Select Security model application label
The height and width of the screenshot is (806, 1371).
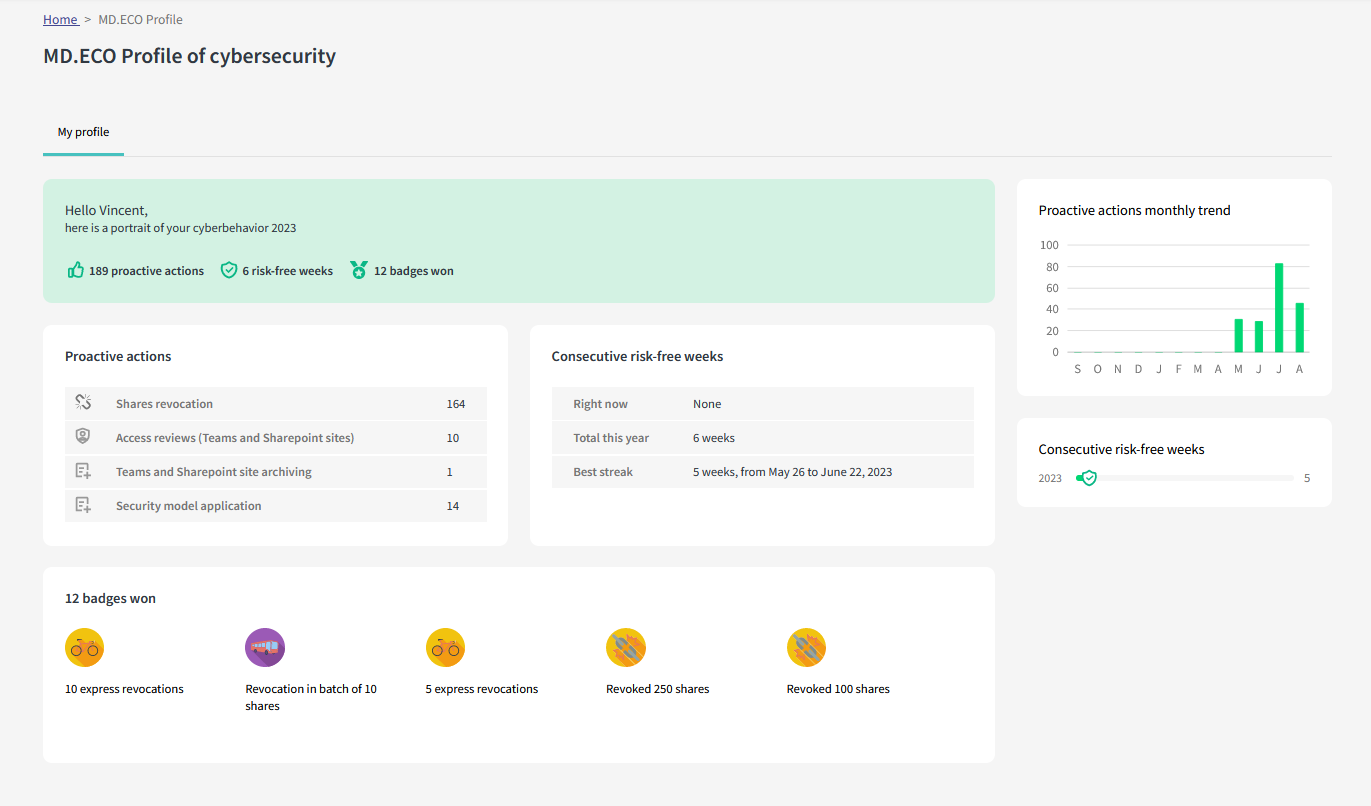189,506
